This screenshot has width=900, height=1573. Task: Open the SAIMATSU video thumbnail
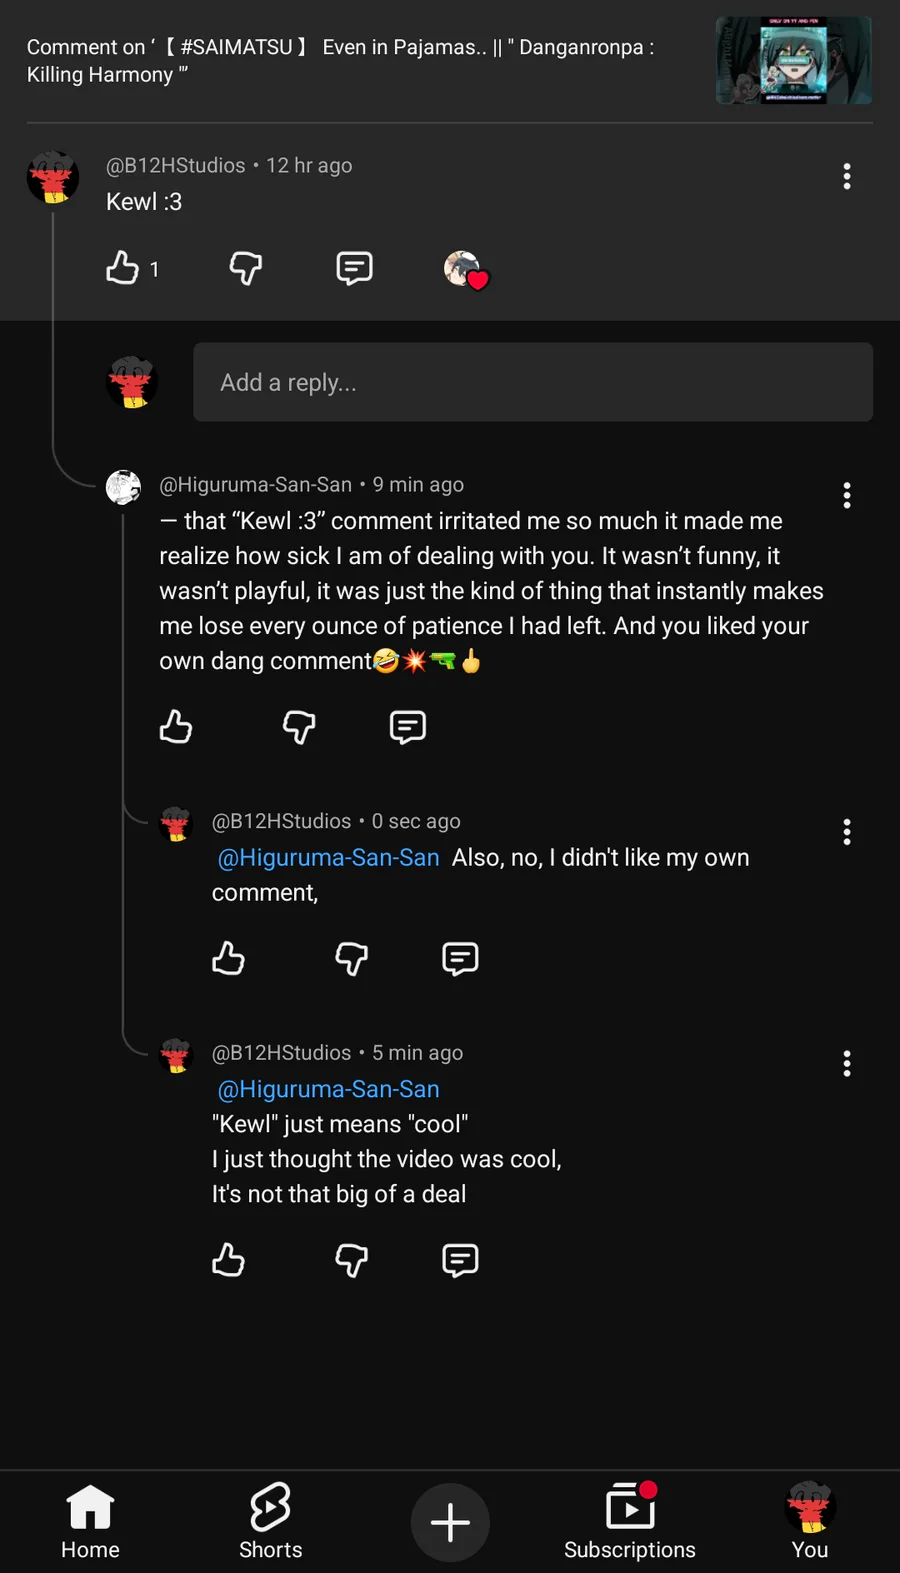point(794,61)
